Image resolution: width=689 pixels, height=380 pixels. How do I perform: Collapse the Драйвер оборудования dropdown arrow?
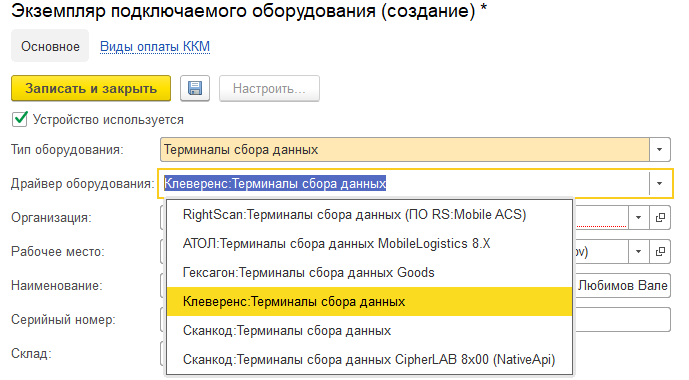click(x=660, y=183)
